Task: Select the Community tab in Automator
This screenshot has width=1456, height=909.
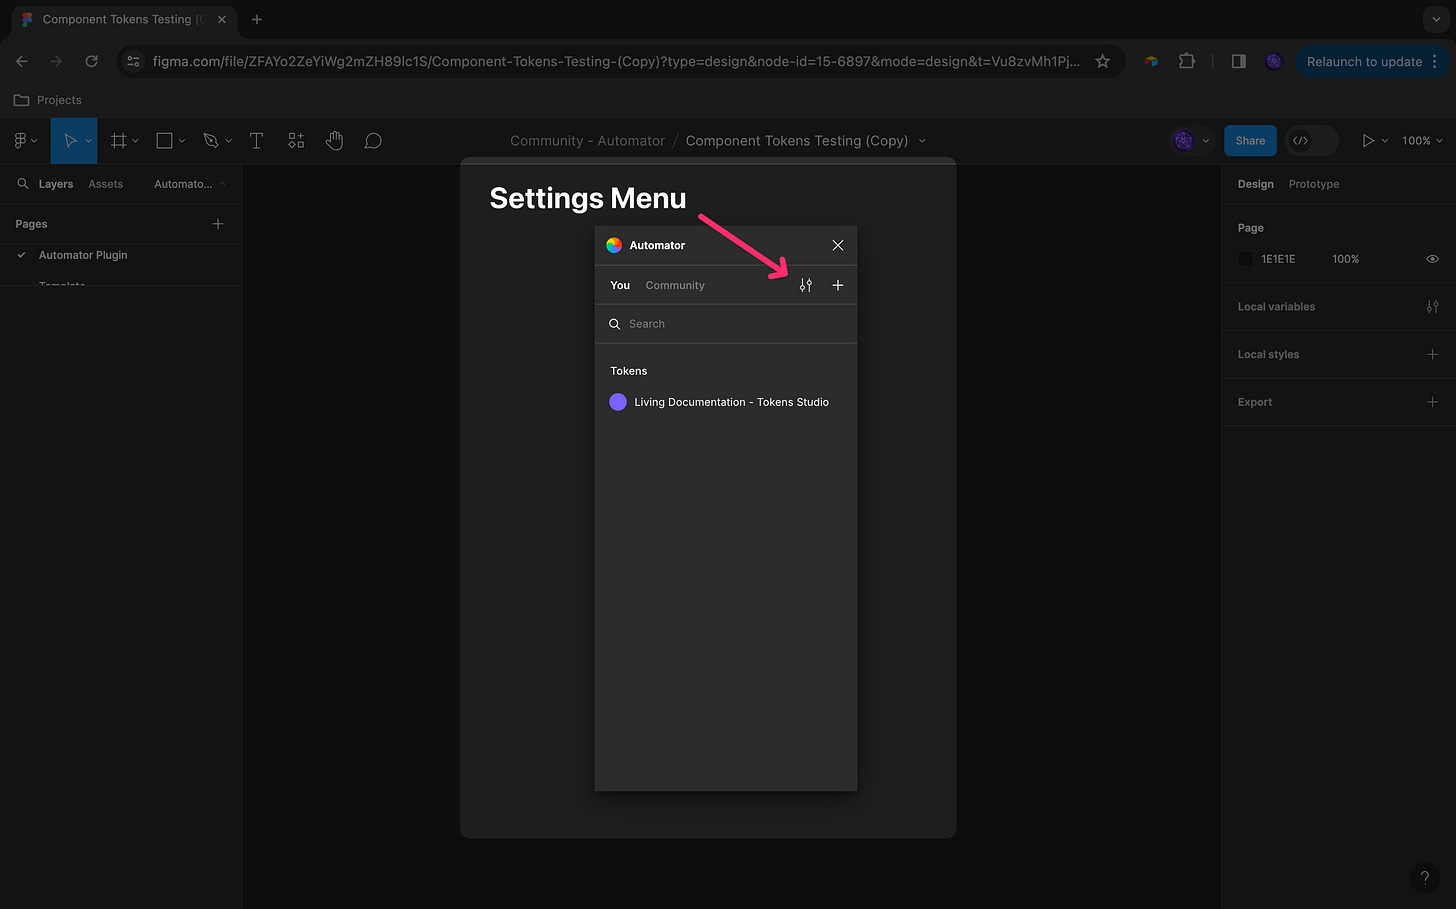Action: coord(675,285)
